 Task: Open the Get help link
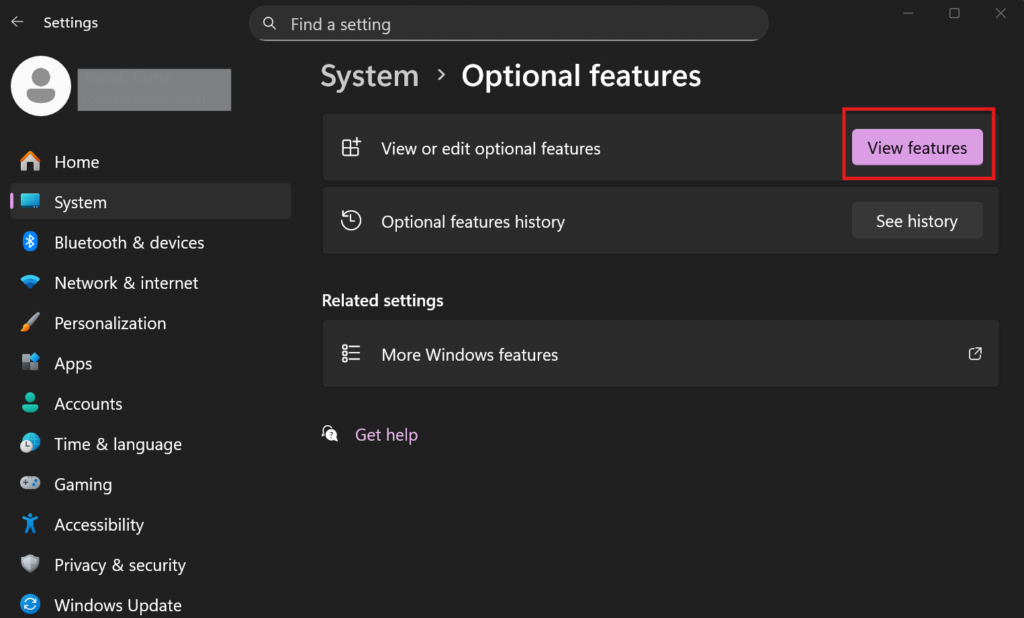click(386, 435)
